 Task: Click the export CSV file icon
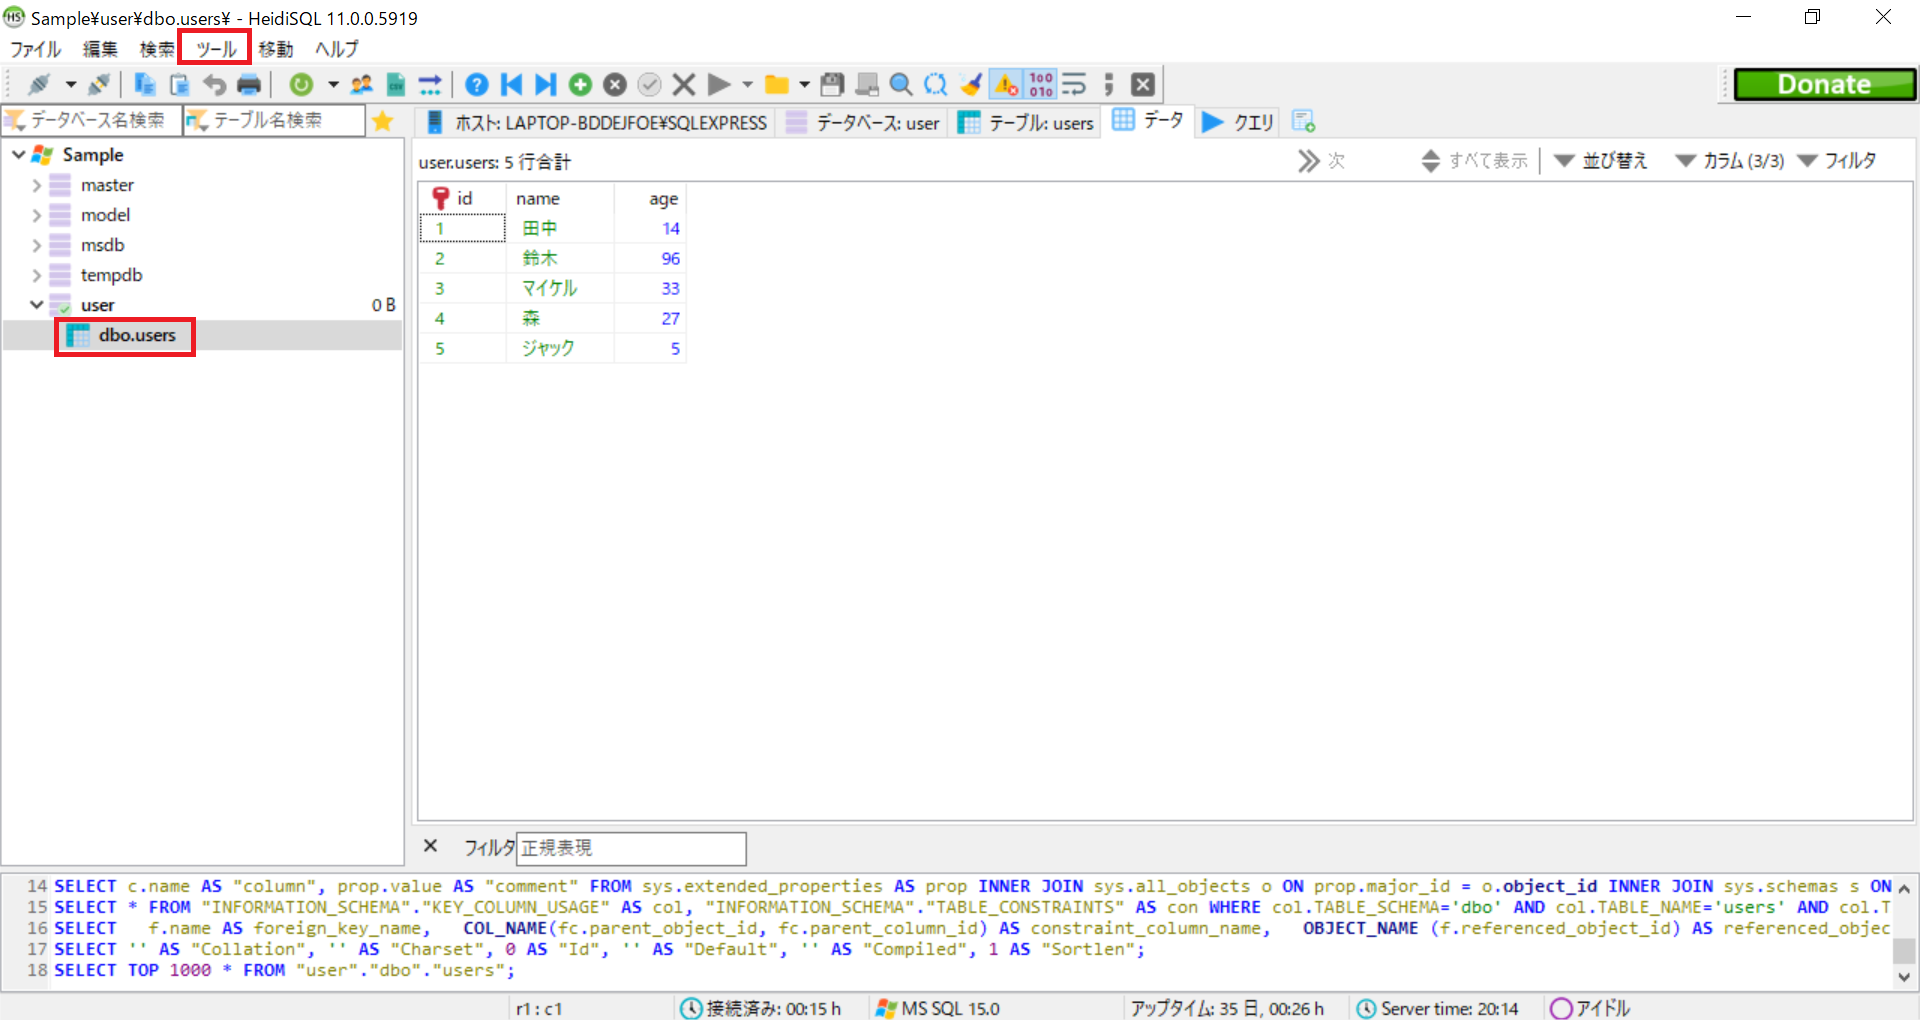[396, 85]
